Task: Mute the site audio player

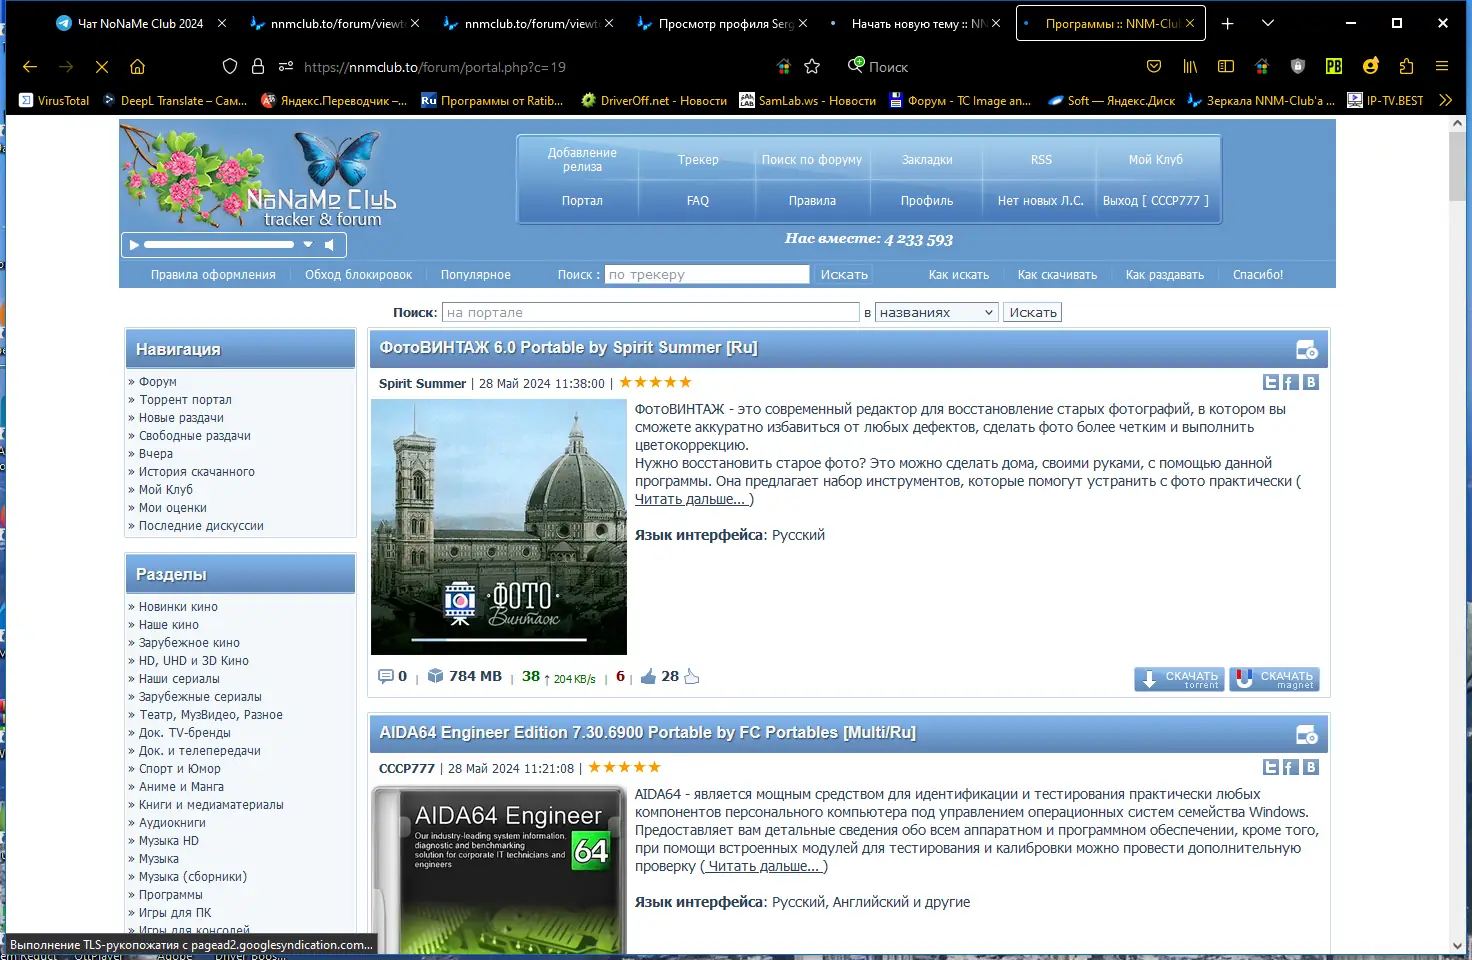Action: coord(329,244)
